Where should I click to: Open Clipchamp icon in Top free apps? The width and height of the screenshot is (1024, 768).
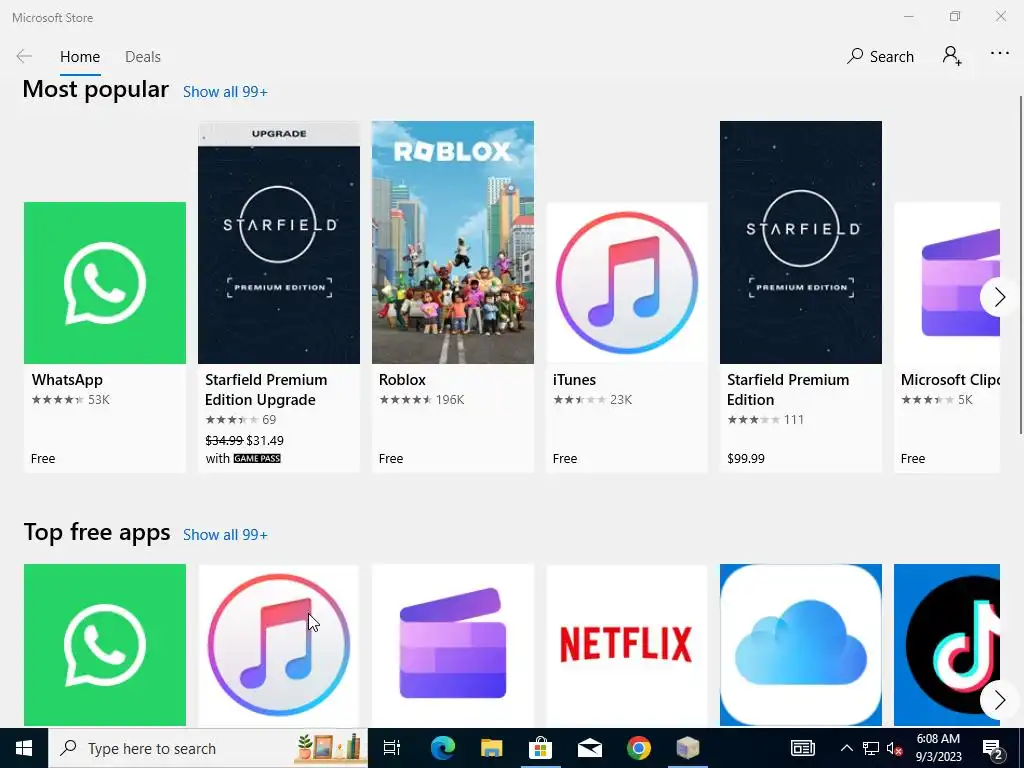click(453, 645)
